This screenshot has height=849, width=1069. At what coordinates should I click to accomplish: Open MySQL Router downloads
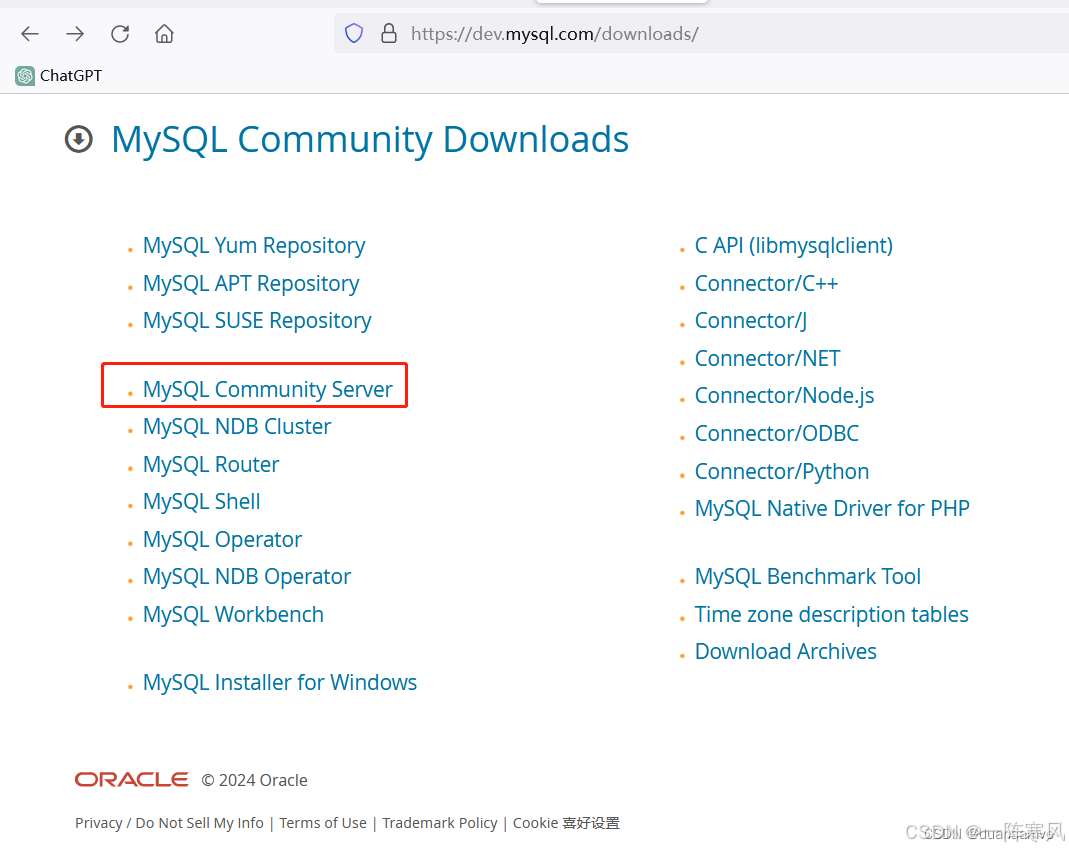pyautogui.click(x=211, y=464)
